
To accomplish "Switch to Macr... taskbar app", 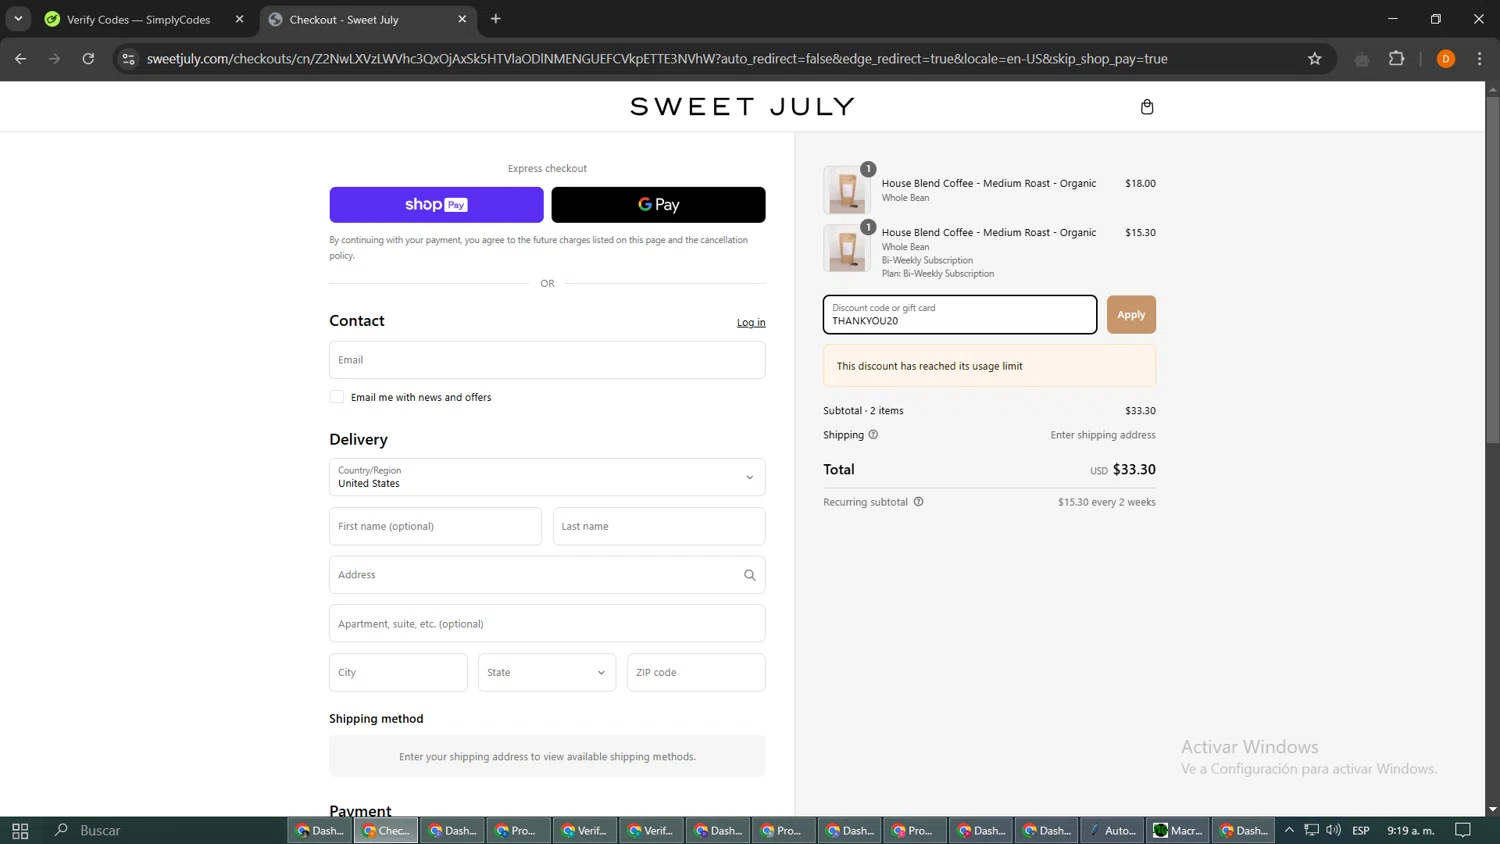I will click(1178, 830).
